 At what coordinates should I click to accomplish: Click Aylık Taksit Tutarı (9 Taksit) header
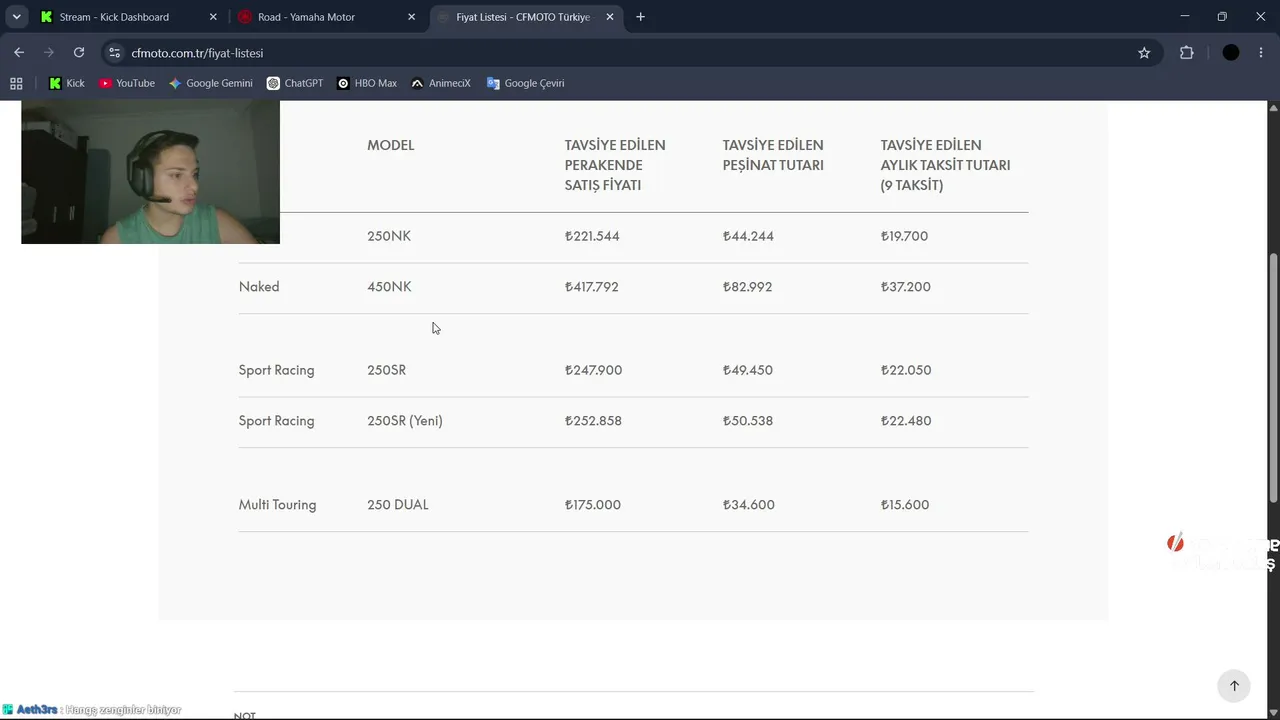[x=945, y=165]
